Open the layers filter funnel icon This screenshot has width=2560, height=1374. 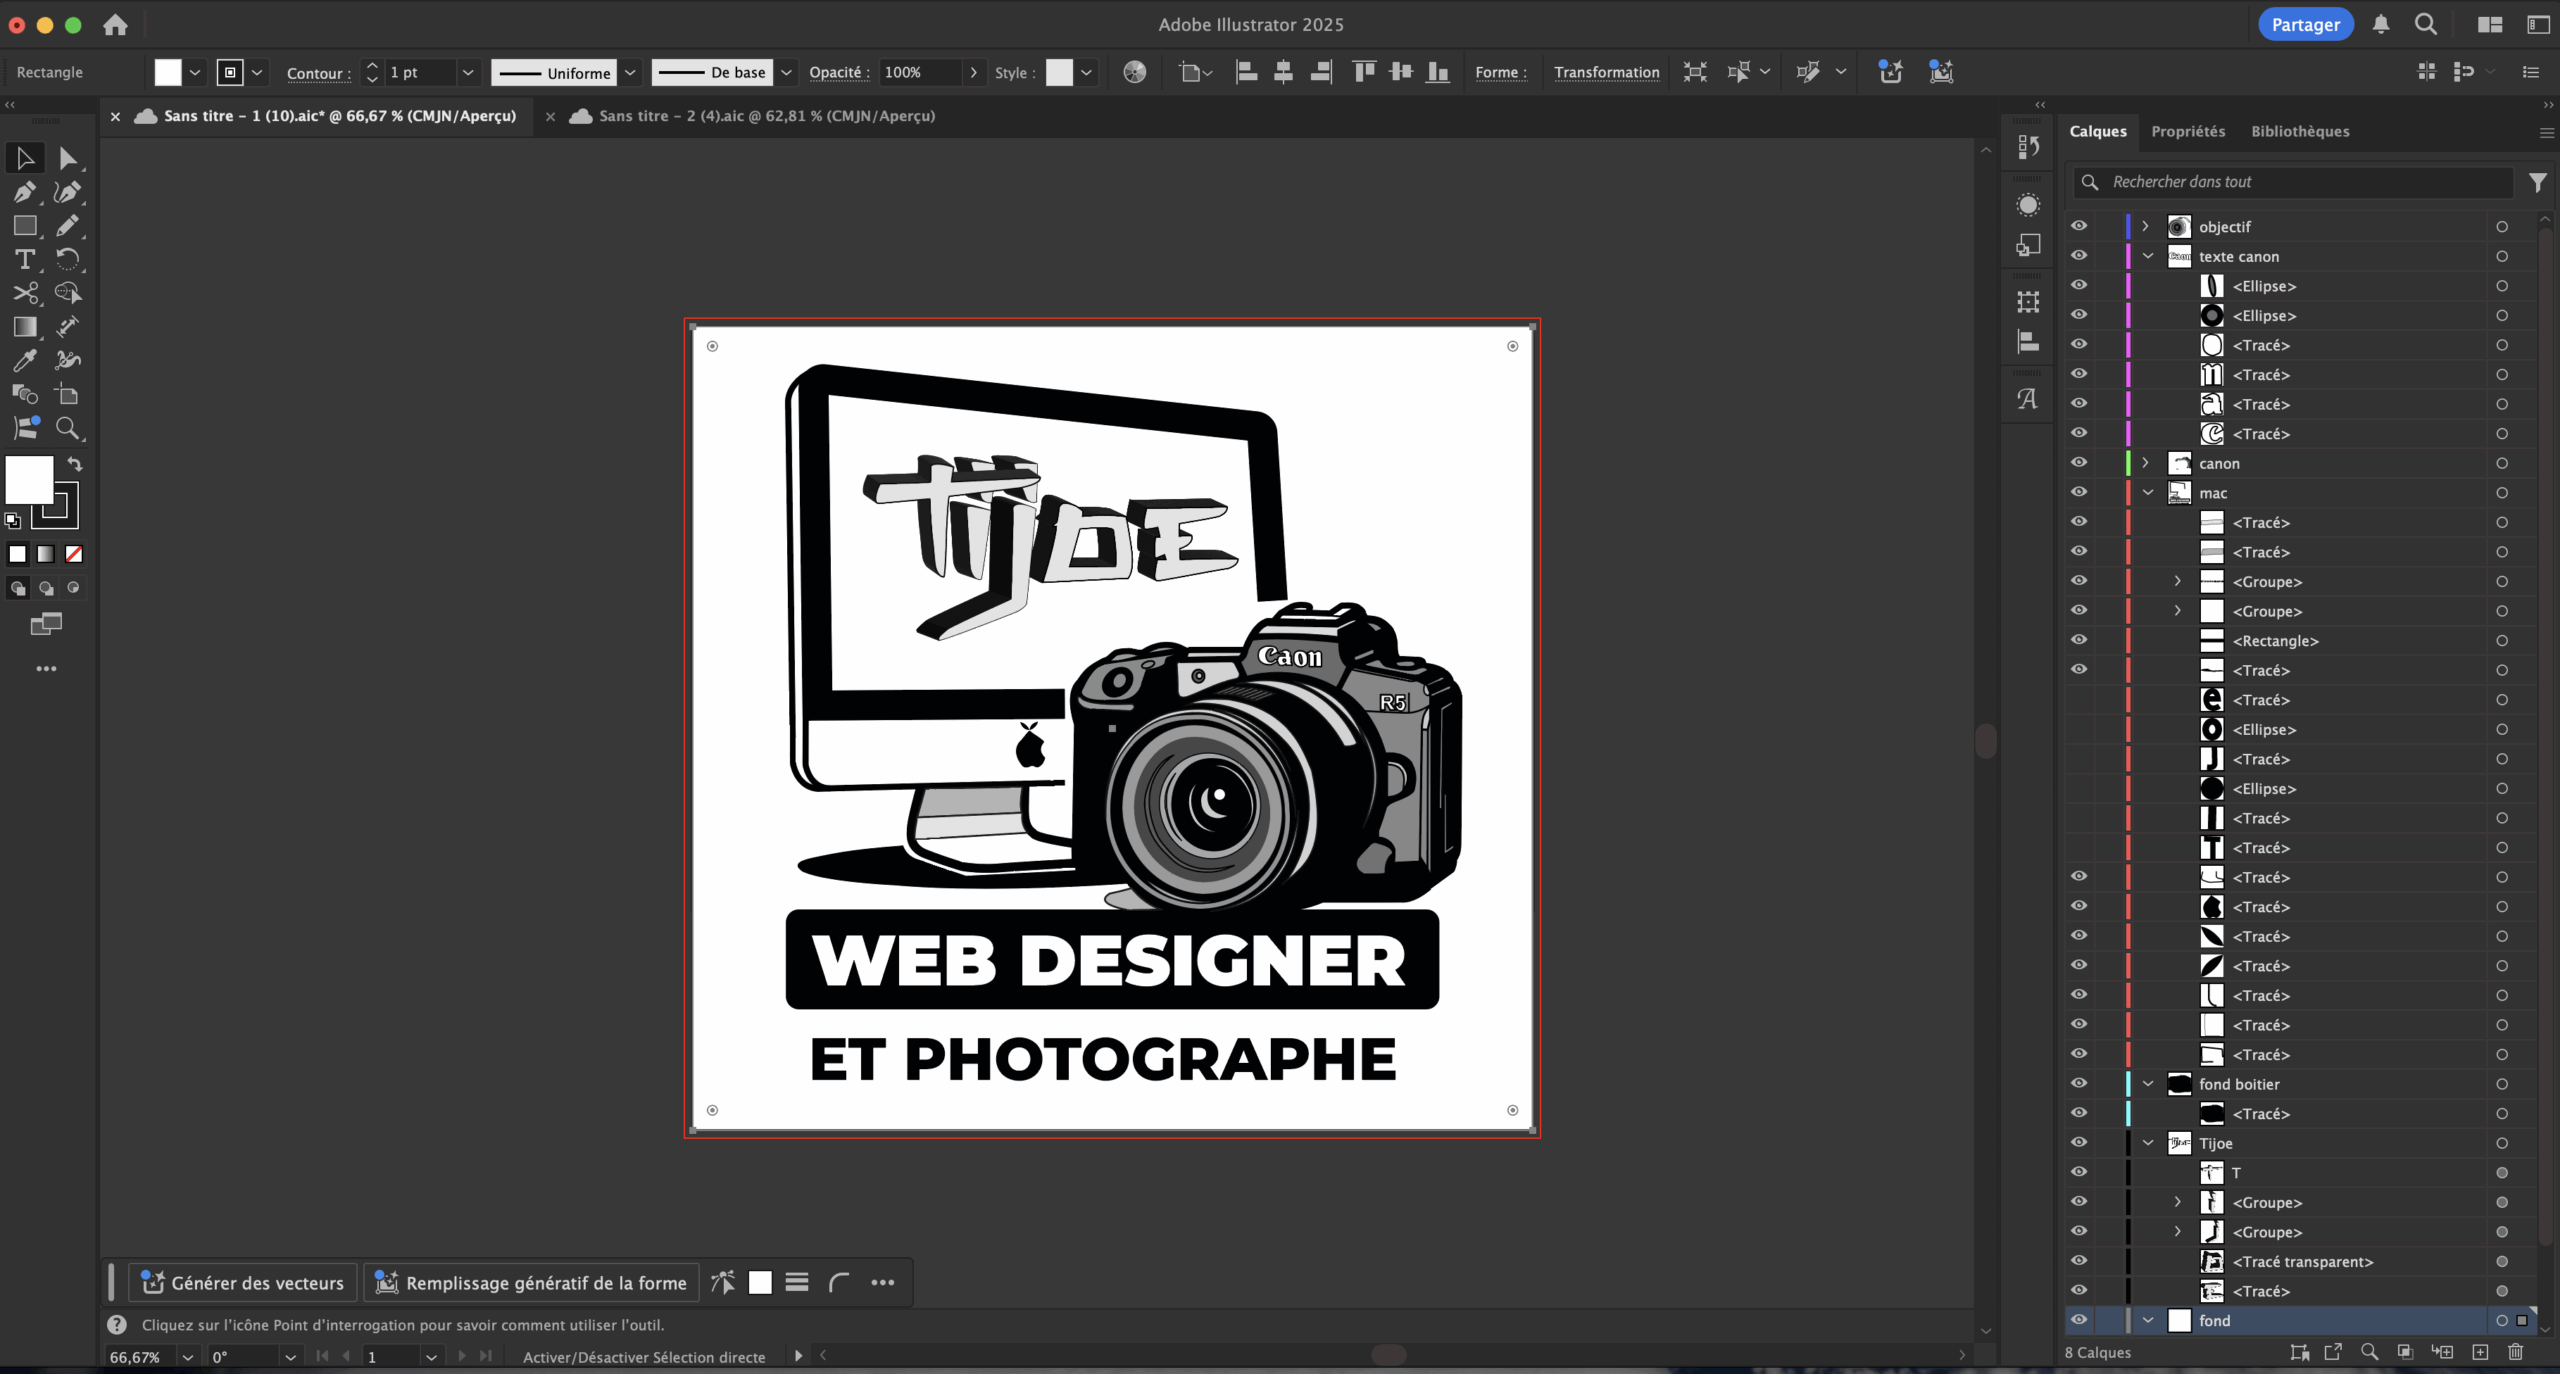coord(2538,182)
